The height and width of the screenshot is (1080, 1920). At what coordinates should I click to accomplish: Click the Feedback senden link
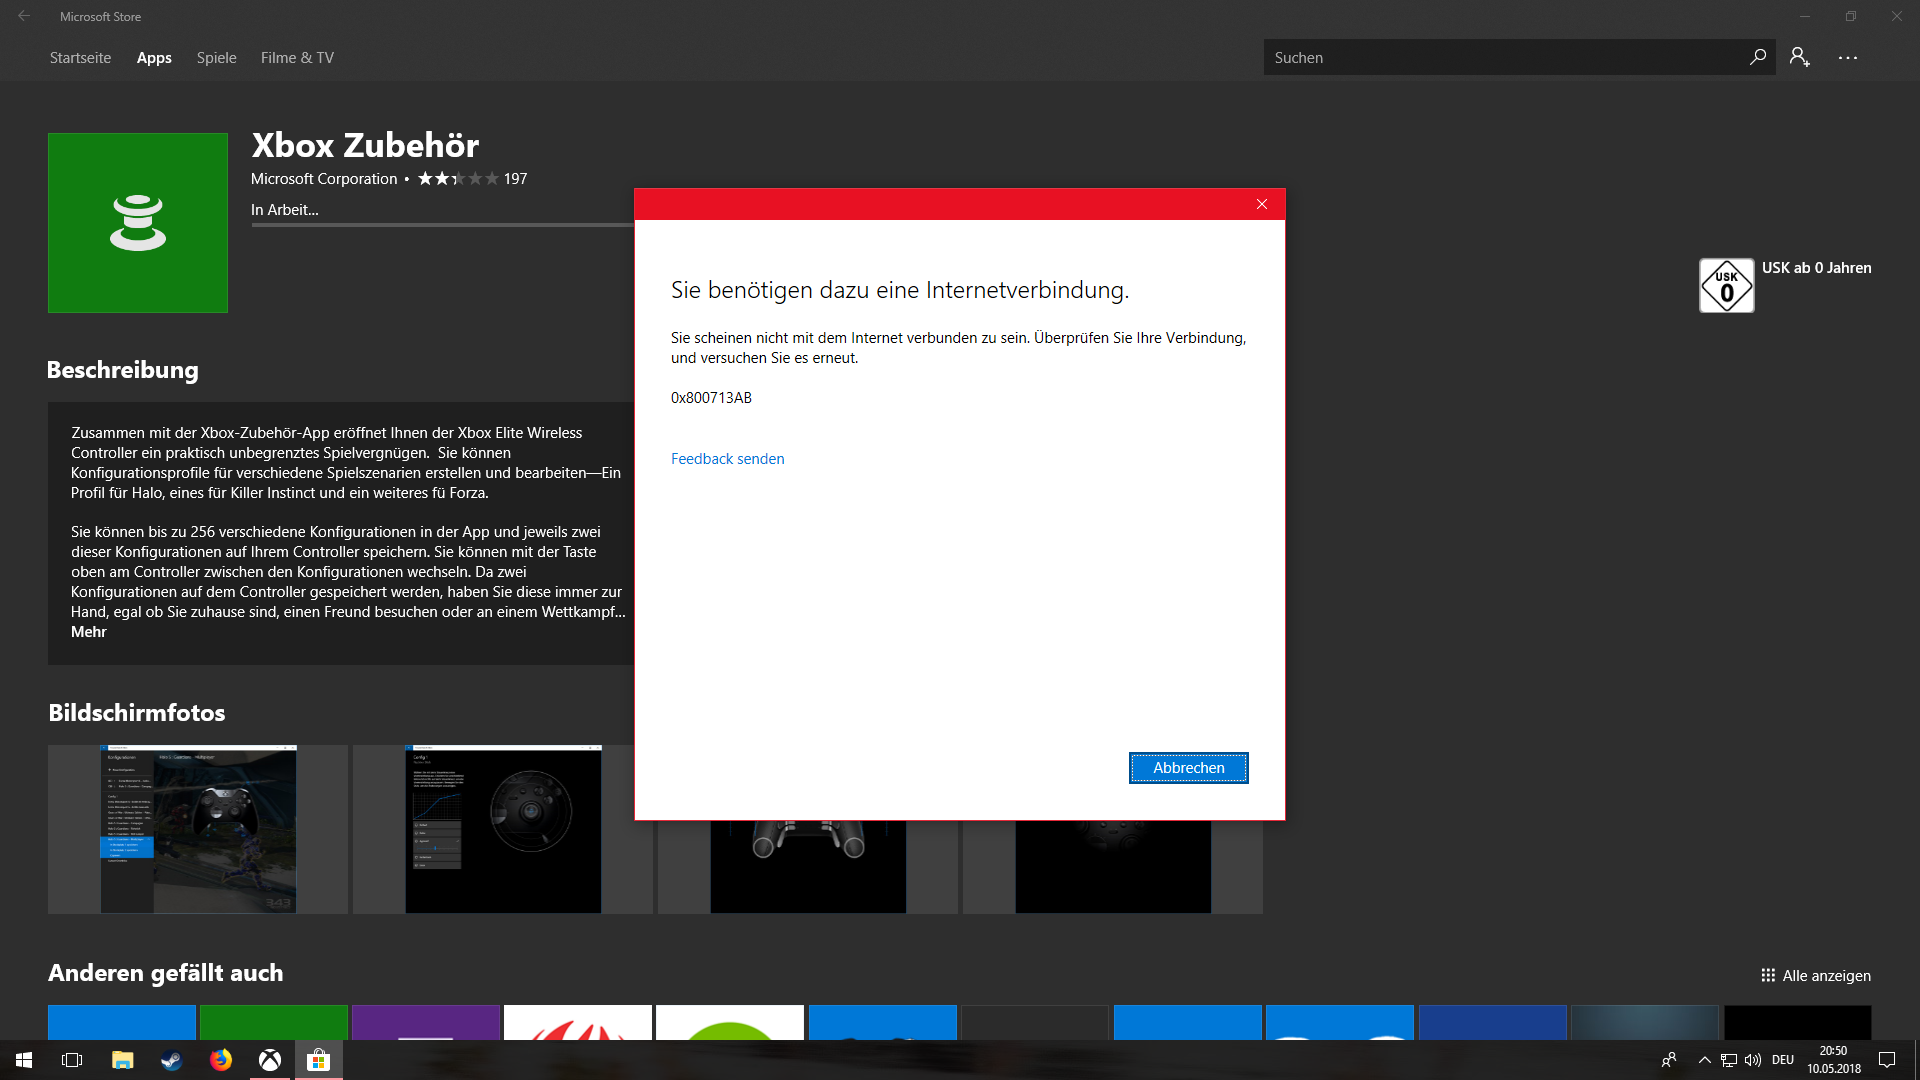coord(727,459)
